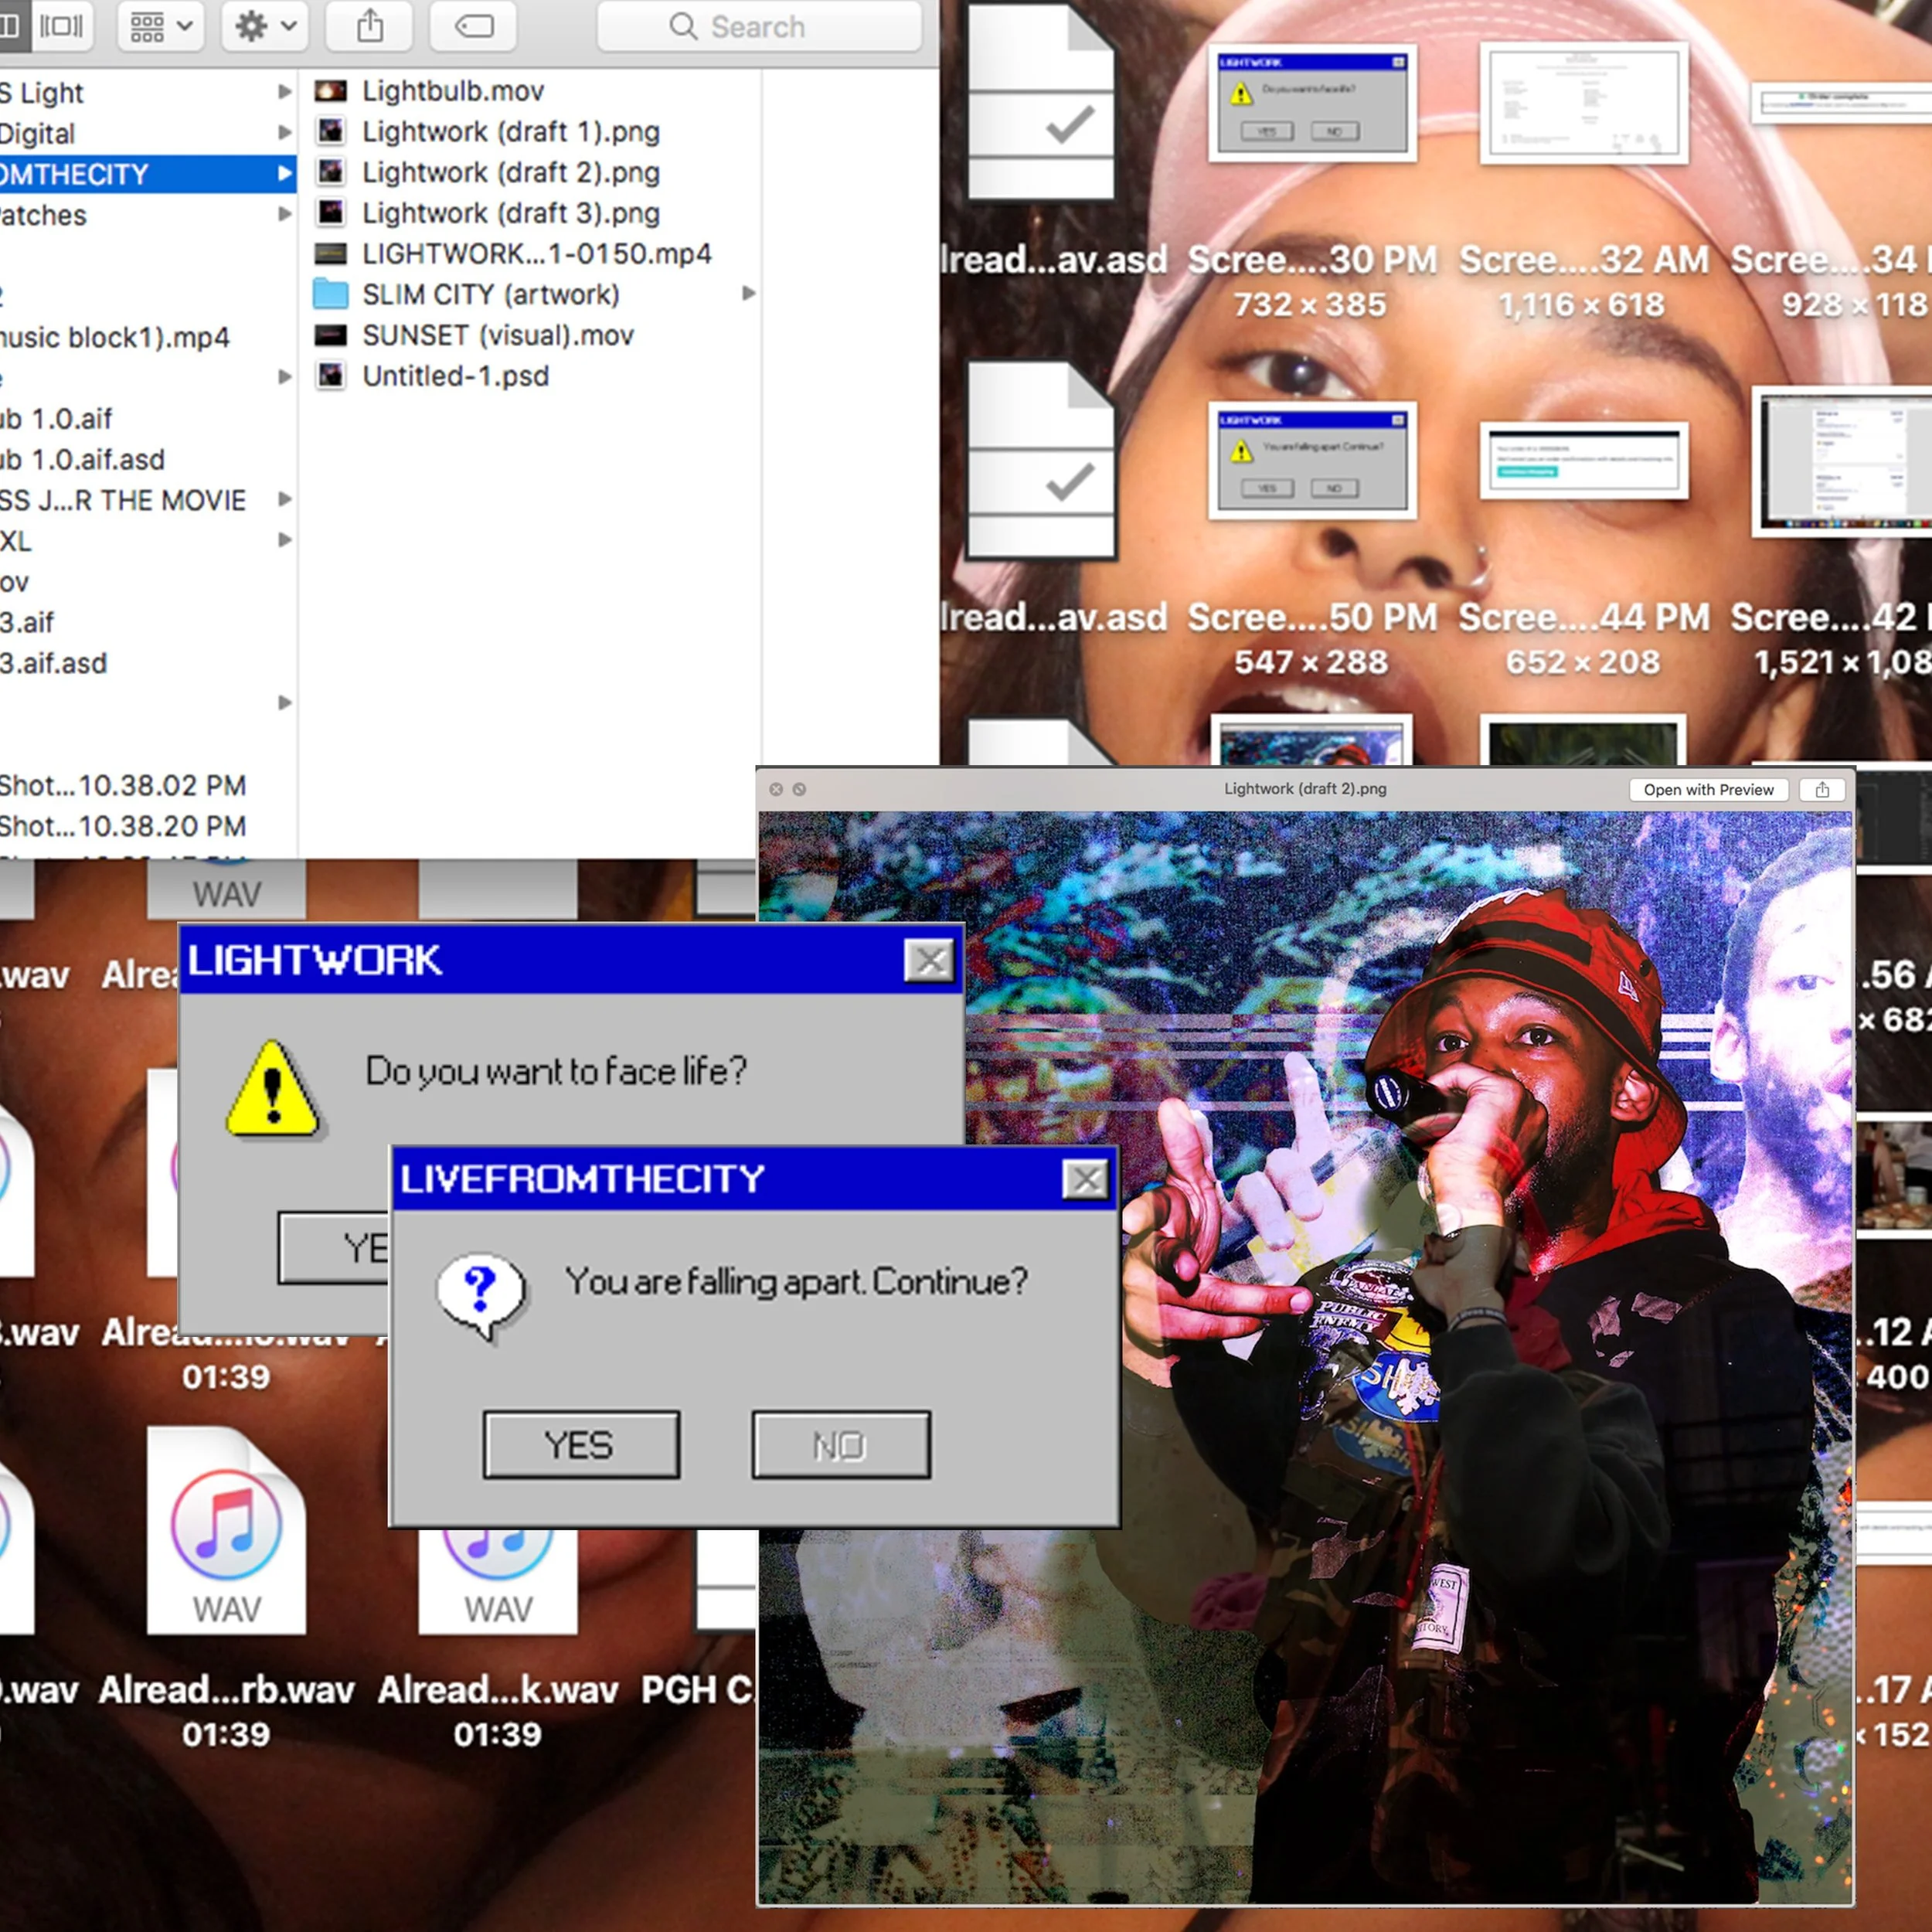Select the 652 × 208 screenshot thumbnail
1932x1932 pixels.
coord(1583,460)
